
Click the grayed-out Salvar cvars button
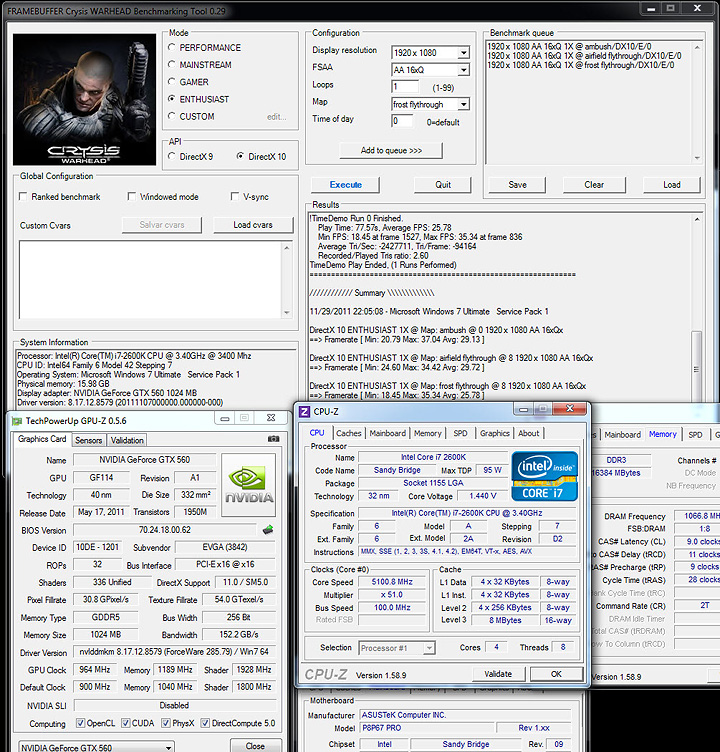[x=162, y=225]
